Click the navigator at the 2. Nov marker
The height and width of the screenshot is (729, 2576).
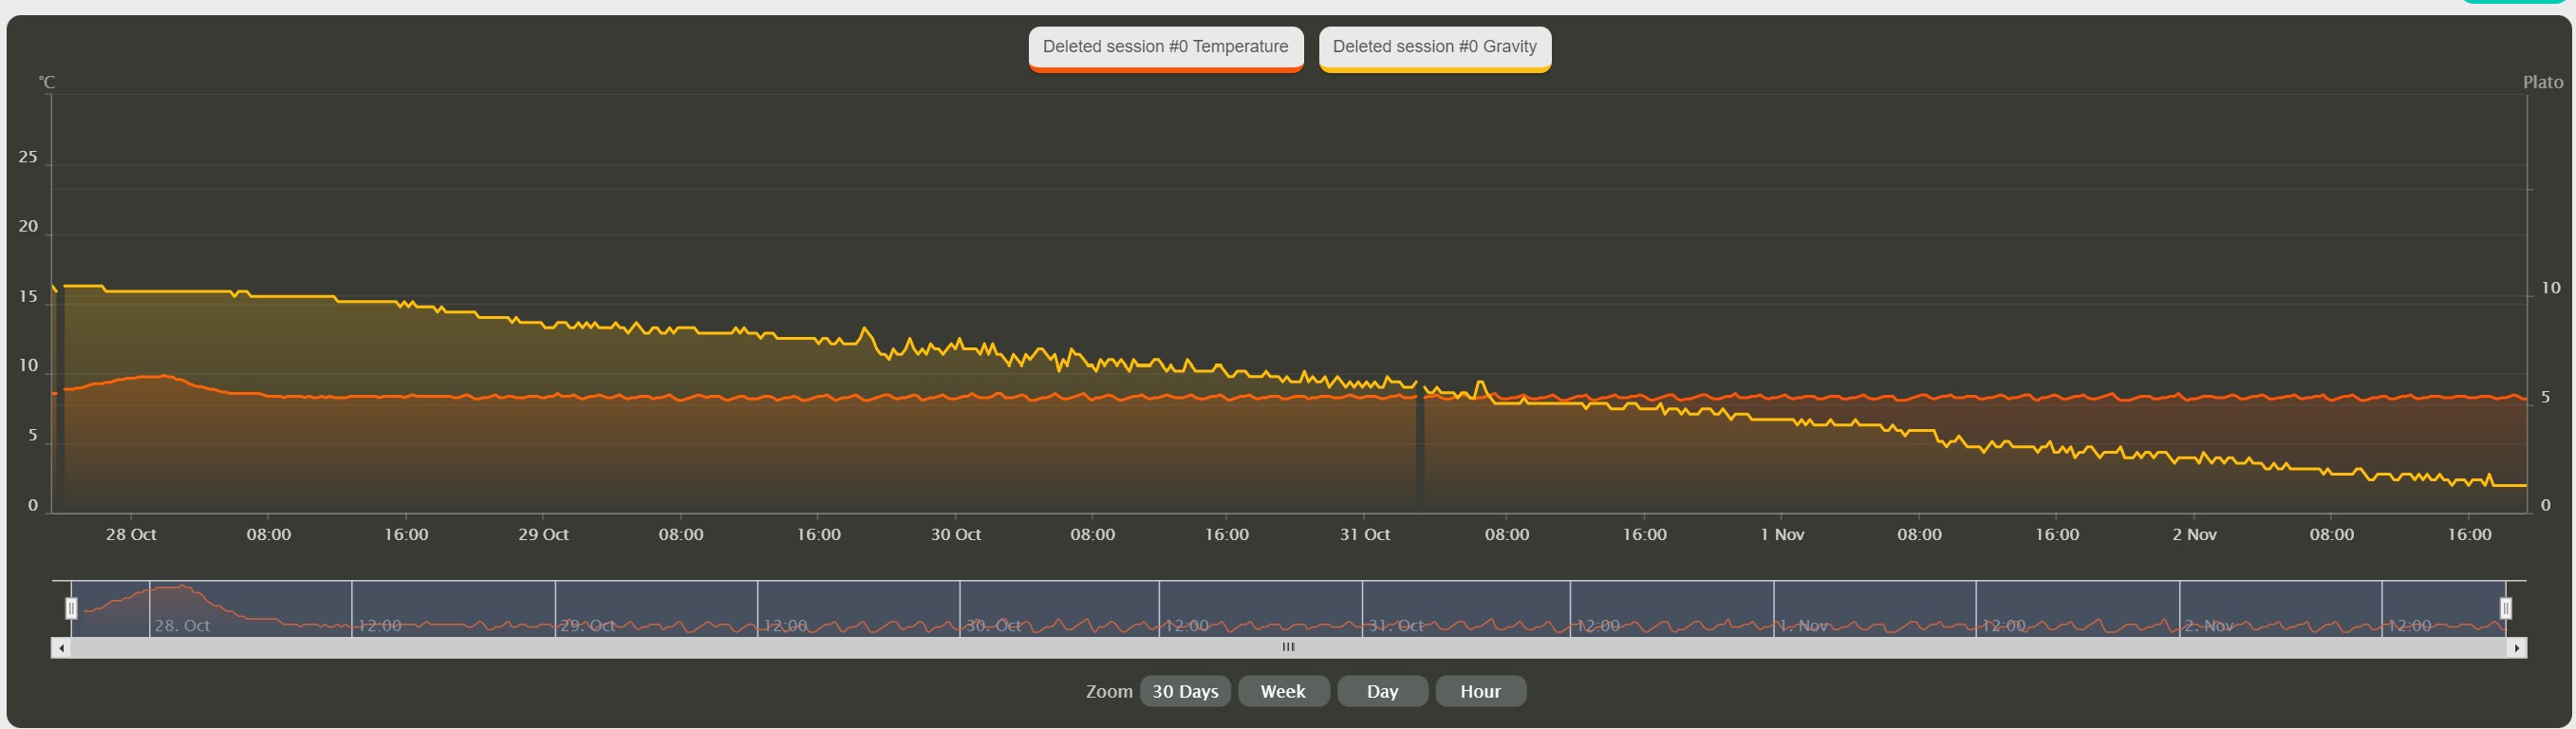pyautogui.click(x=2208, y=626)
